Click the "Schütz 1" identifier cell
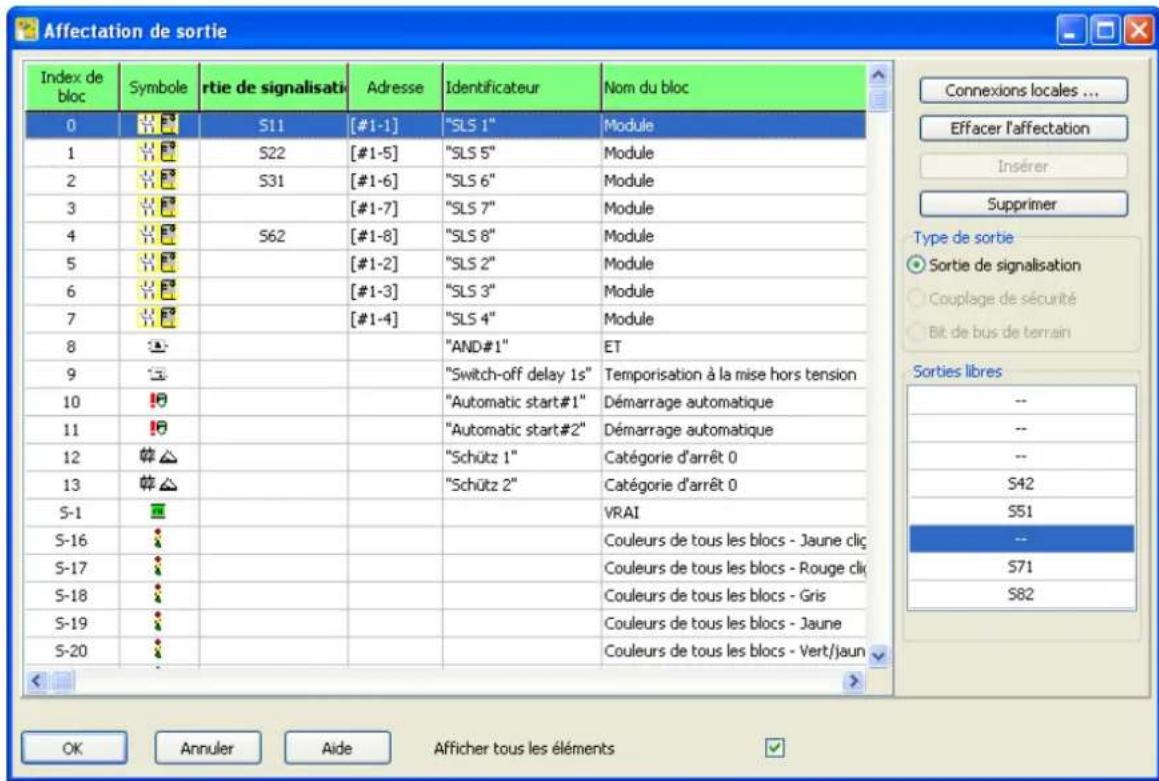This screenshot has width=1159, height=781. click(522, 457)
